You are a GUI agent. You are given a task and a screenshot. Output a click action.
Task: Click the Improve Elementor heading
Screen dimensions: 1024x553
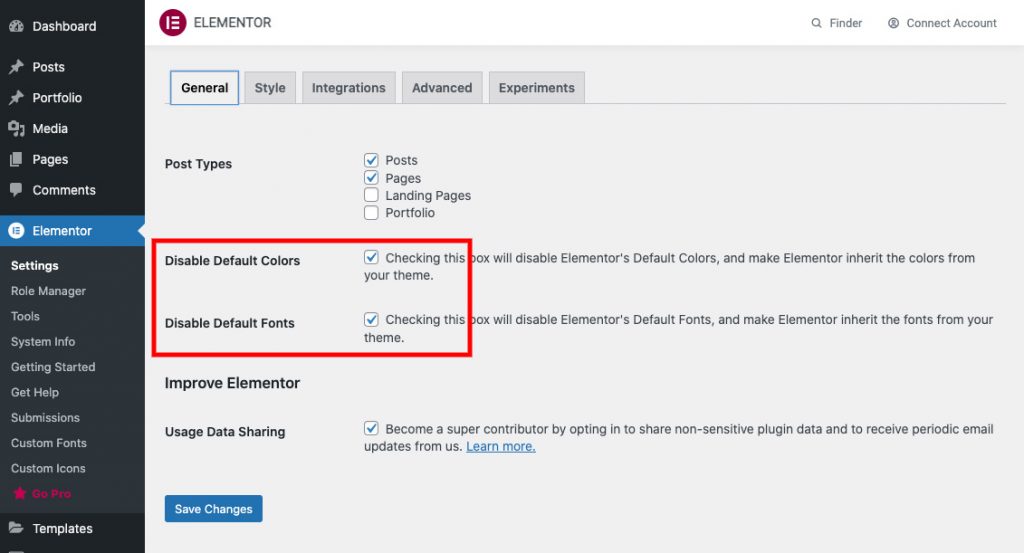pos(232,383)
